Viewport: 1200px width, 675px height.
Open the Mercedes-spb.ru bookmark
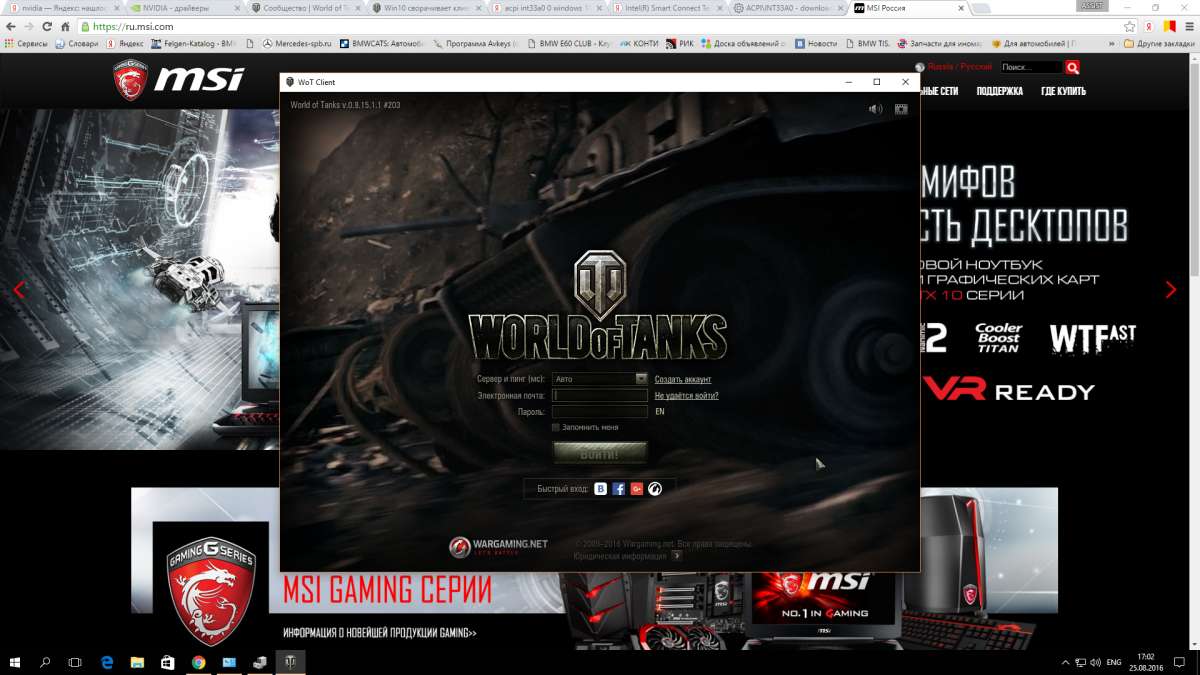296,44
